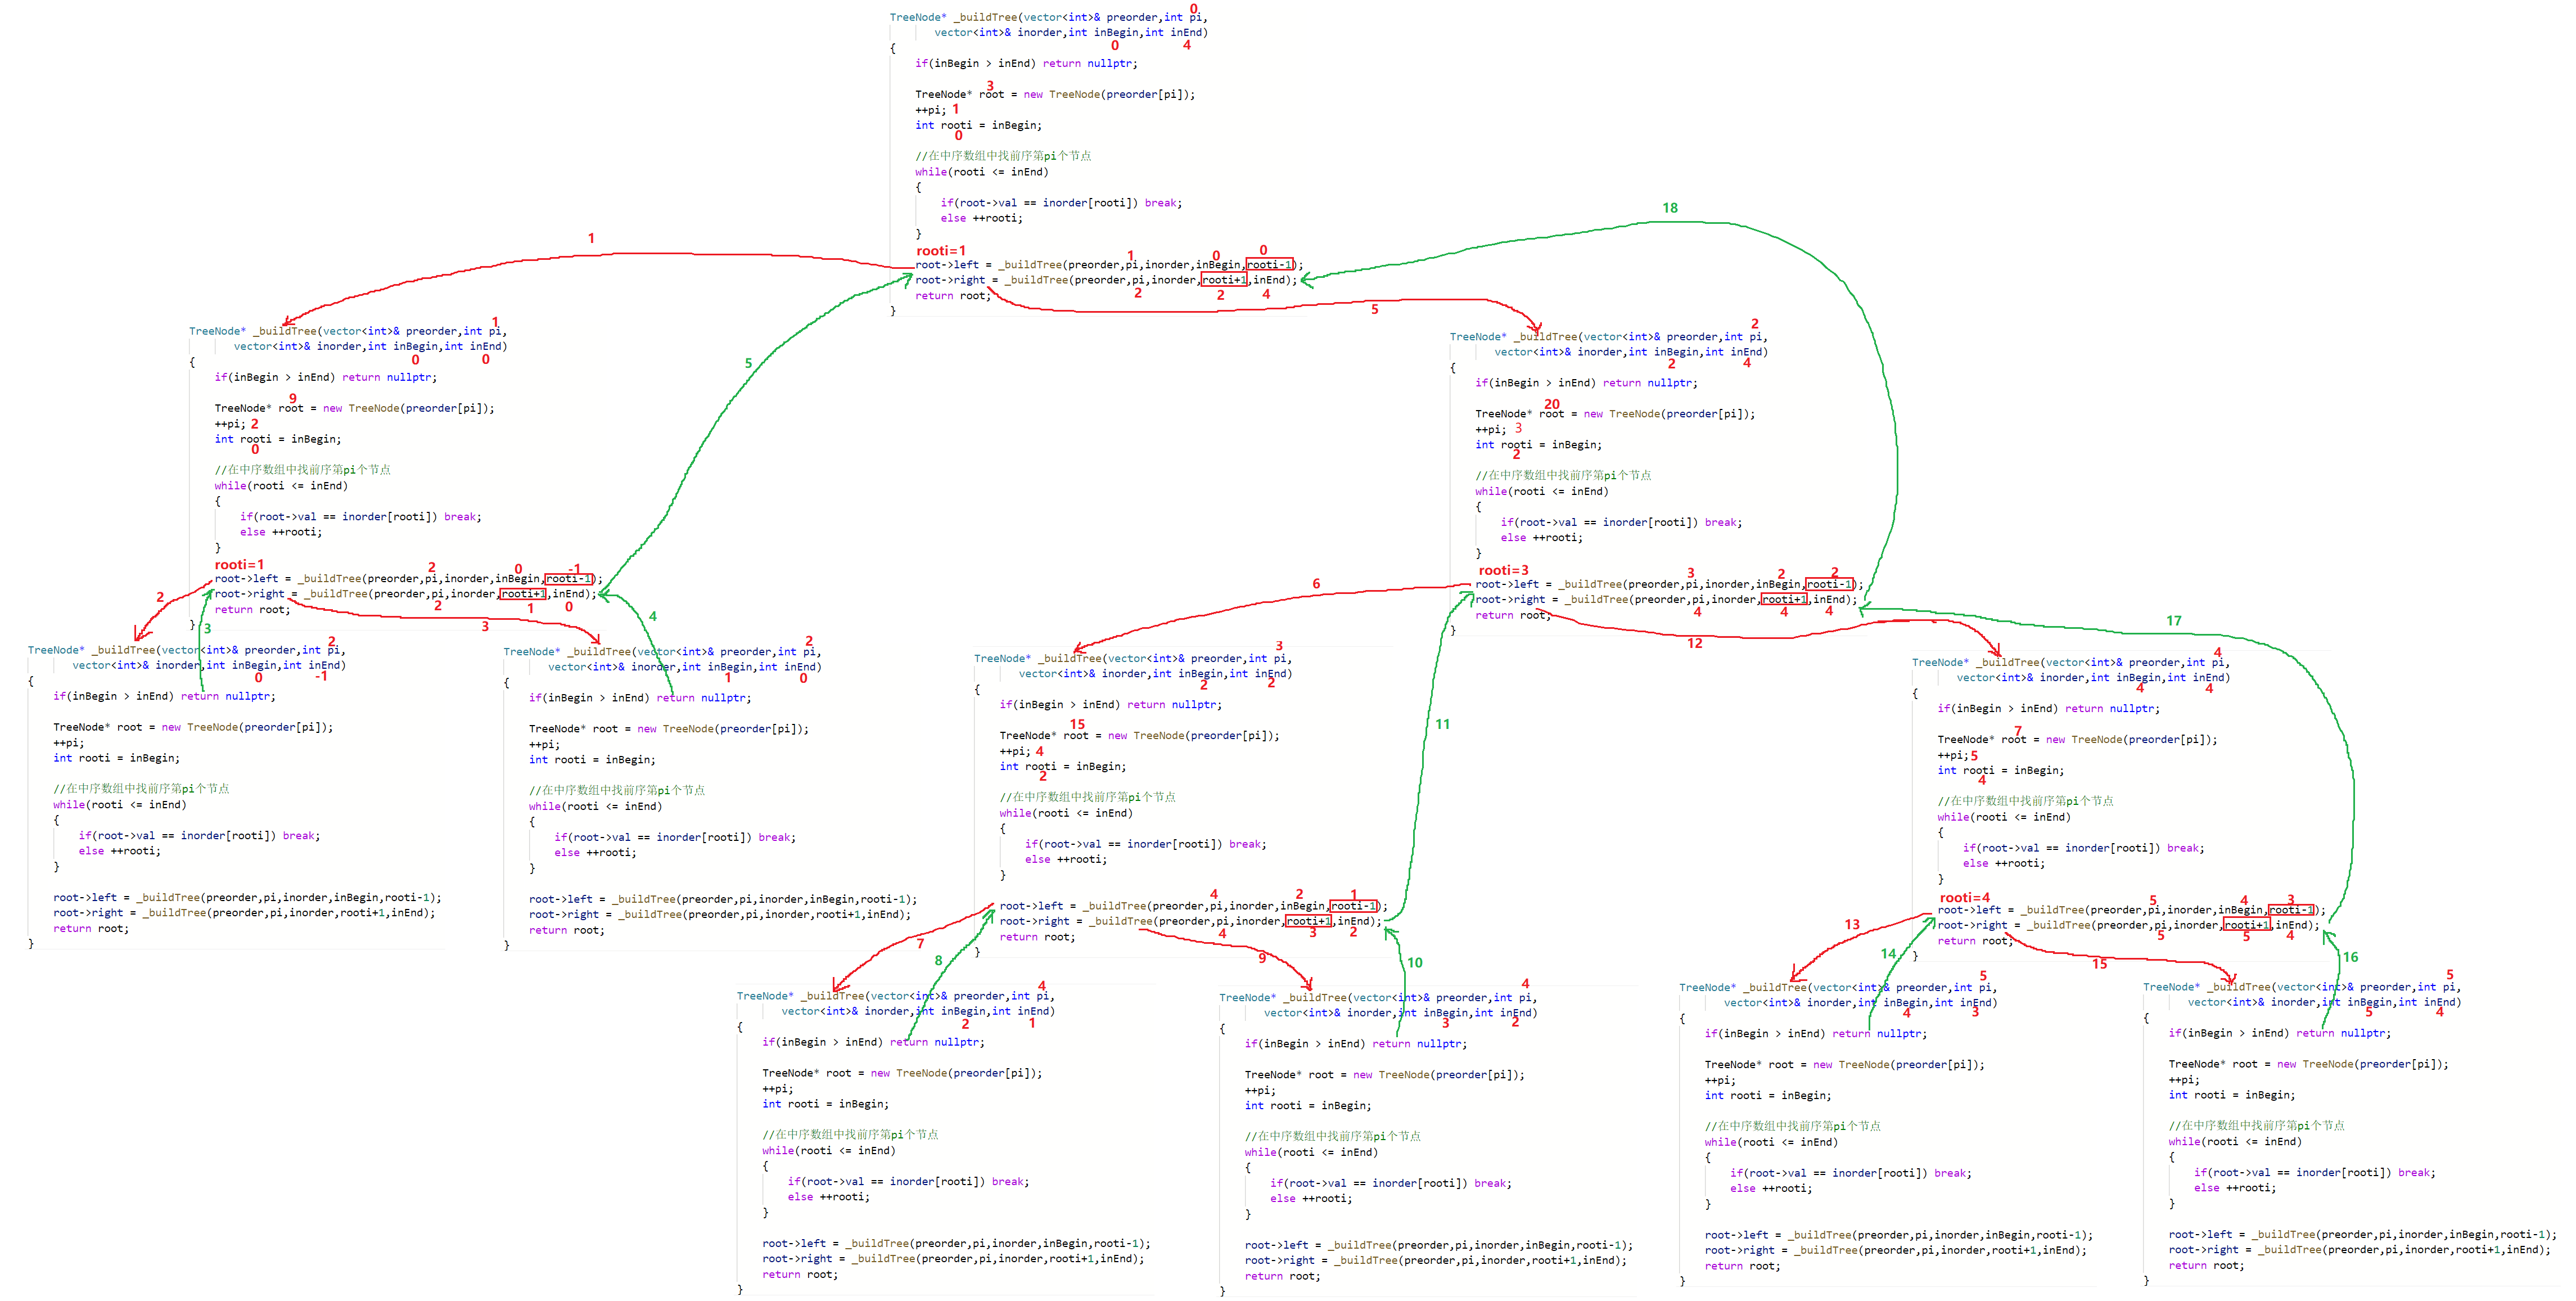
Task: Click the green number 8 arrow label
Action: tap(938, 960)
